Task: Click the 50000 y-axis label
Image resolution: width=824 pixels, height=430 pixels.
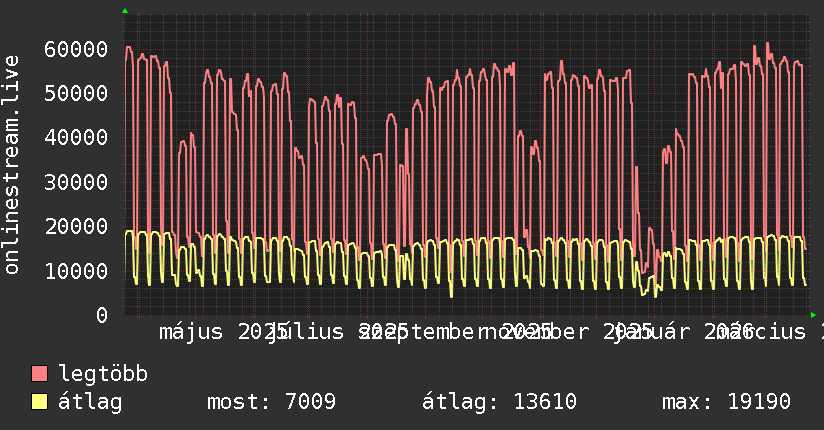Action: click(x=76, y=93)
